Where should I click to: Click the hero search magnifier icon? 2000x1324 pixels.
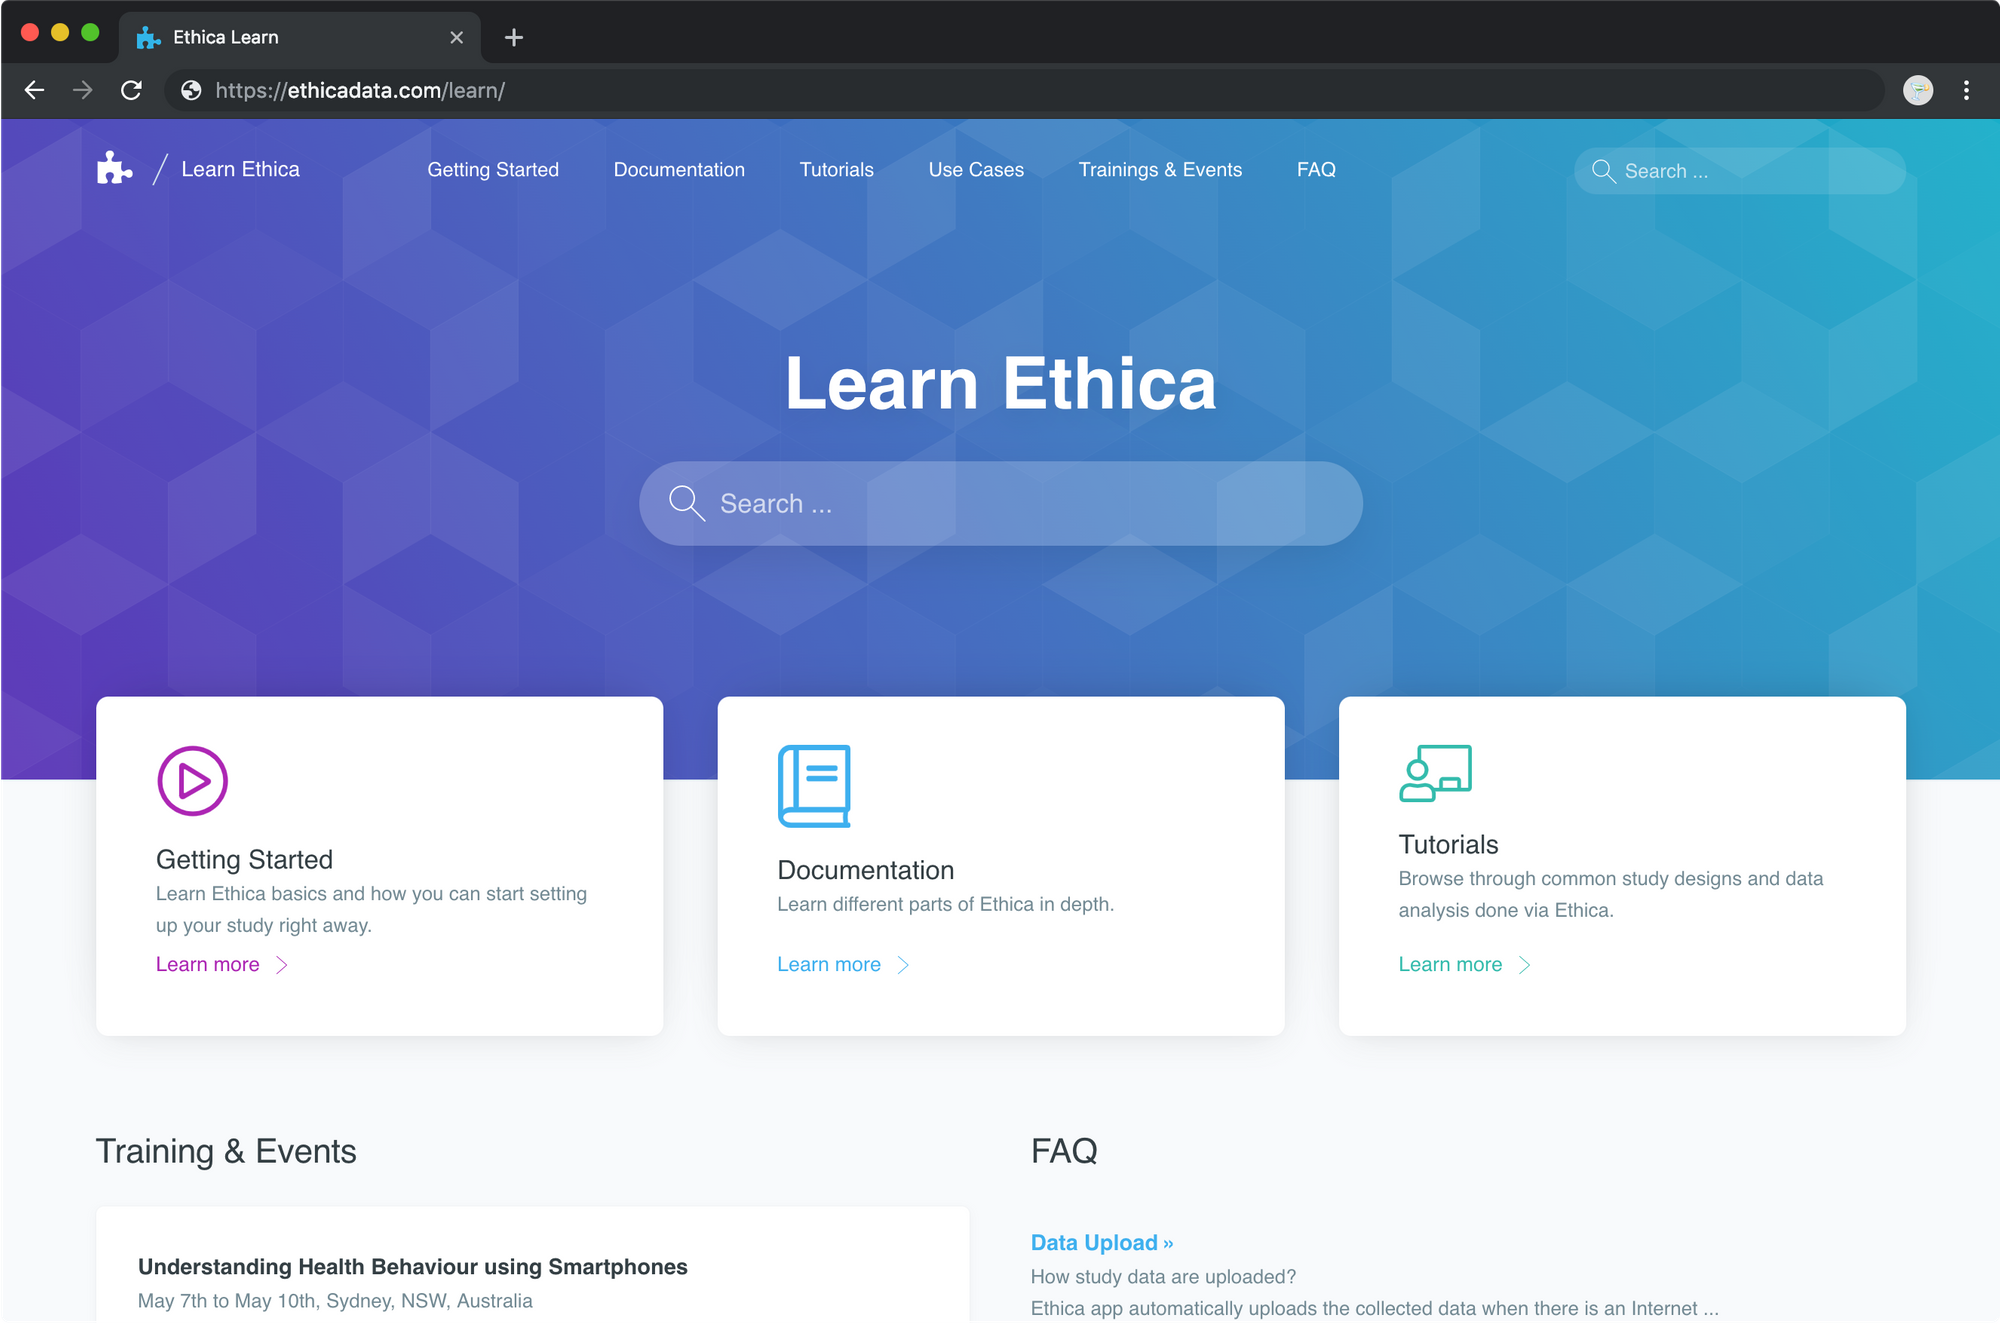pyautogui.click(x=687, y=503)
